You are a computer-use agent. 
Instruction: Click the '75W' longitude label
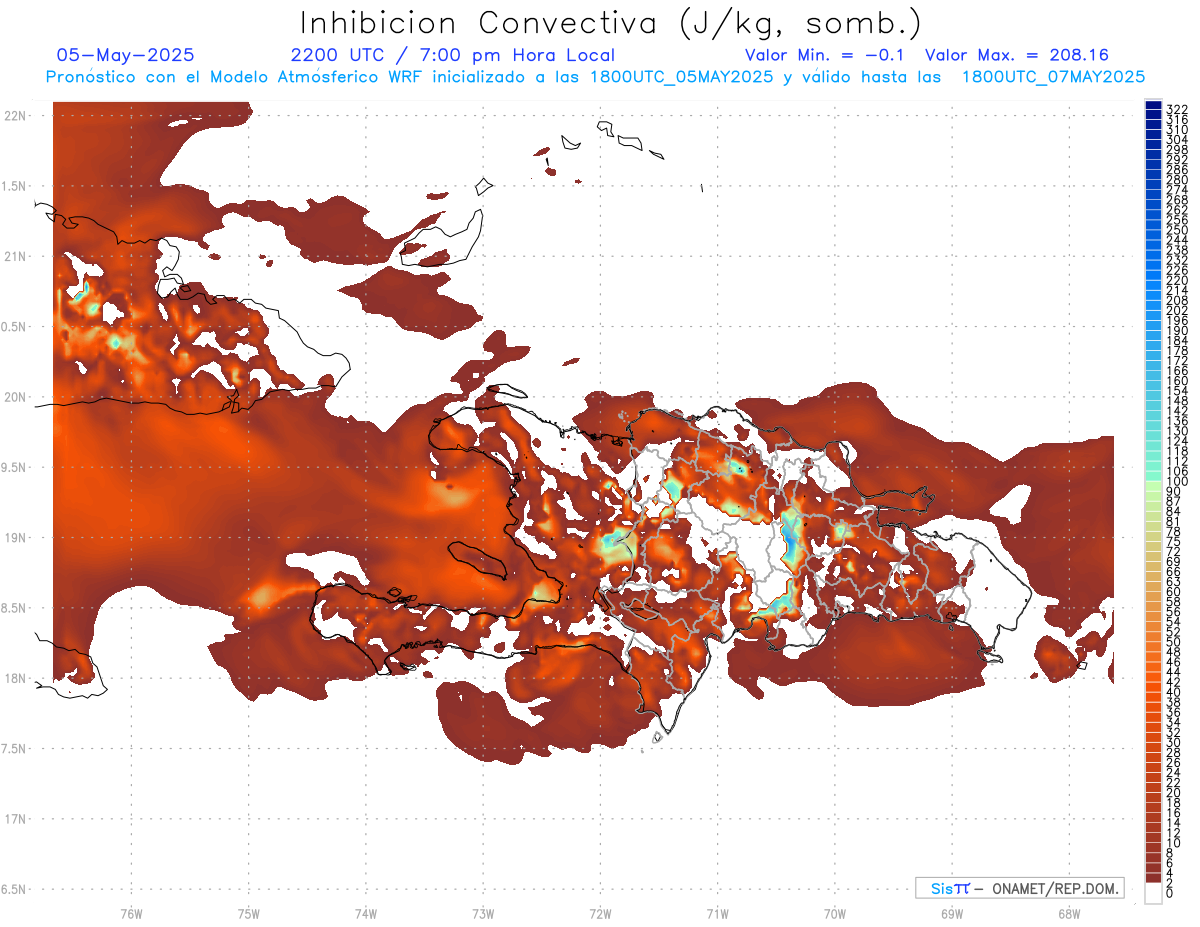click(x=249, y=913)
